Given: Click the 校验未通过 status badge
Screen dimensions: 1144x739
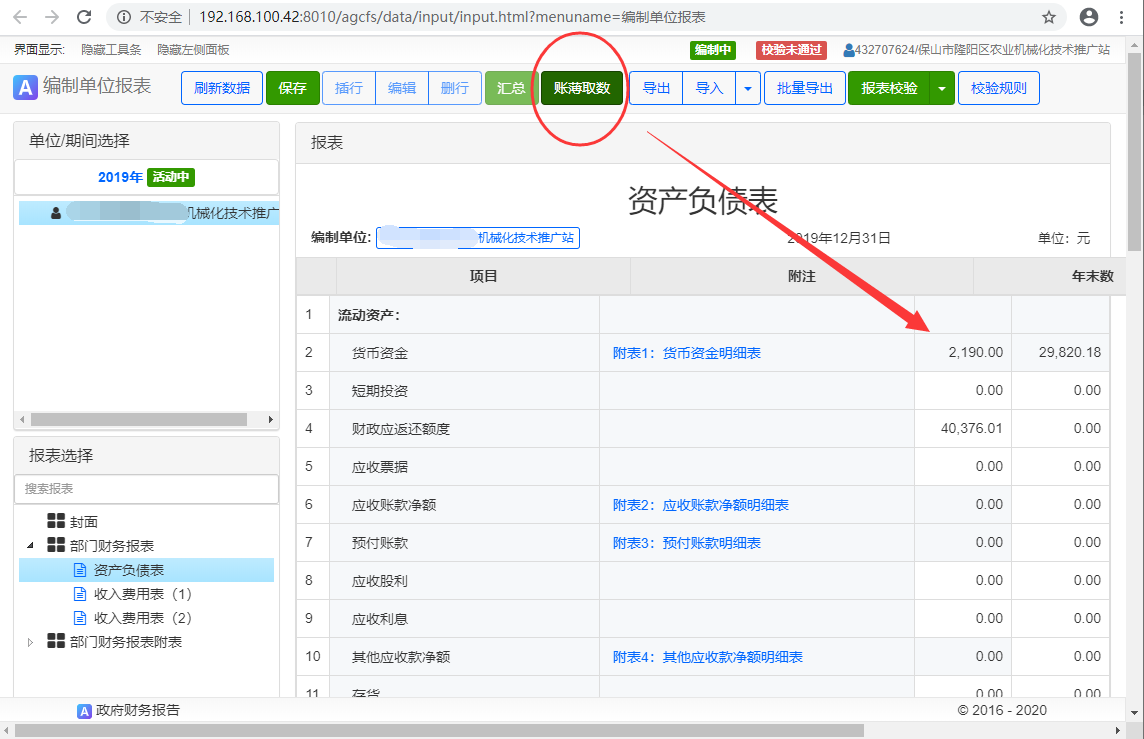Looking at the screenshot, I should (x=791, y=50).
